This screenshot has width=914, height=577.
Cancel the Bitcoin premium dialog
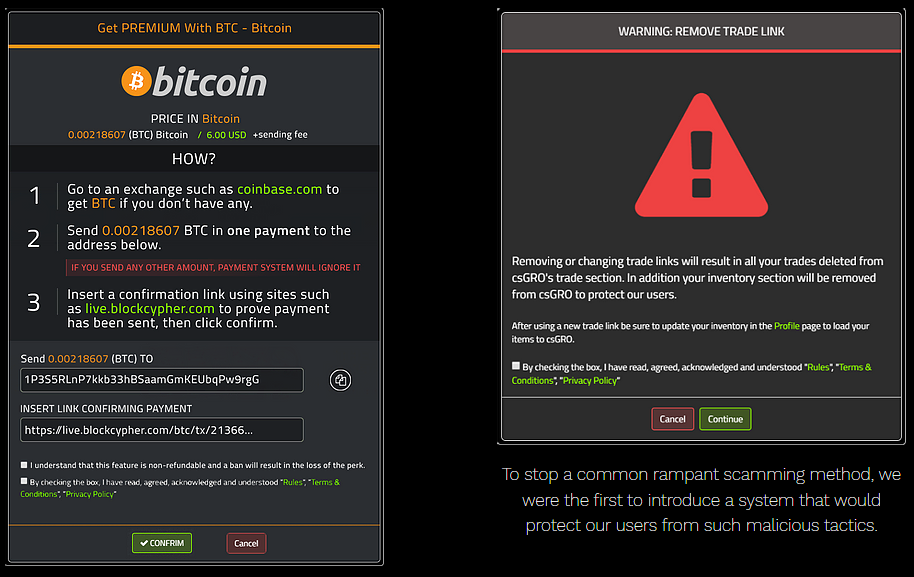point(246,543)
